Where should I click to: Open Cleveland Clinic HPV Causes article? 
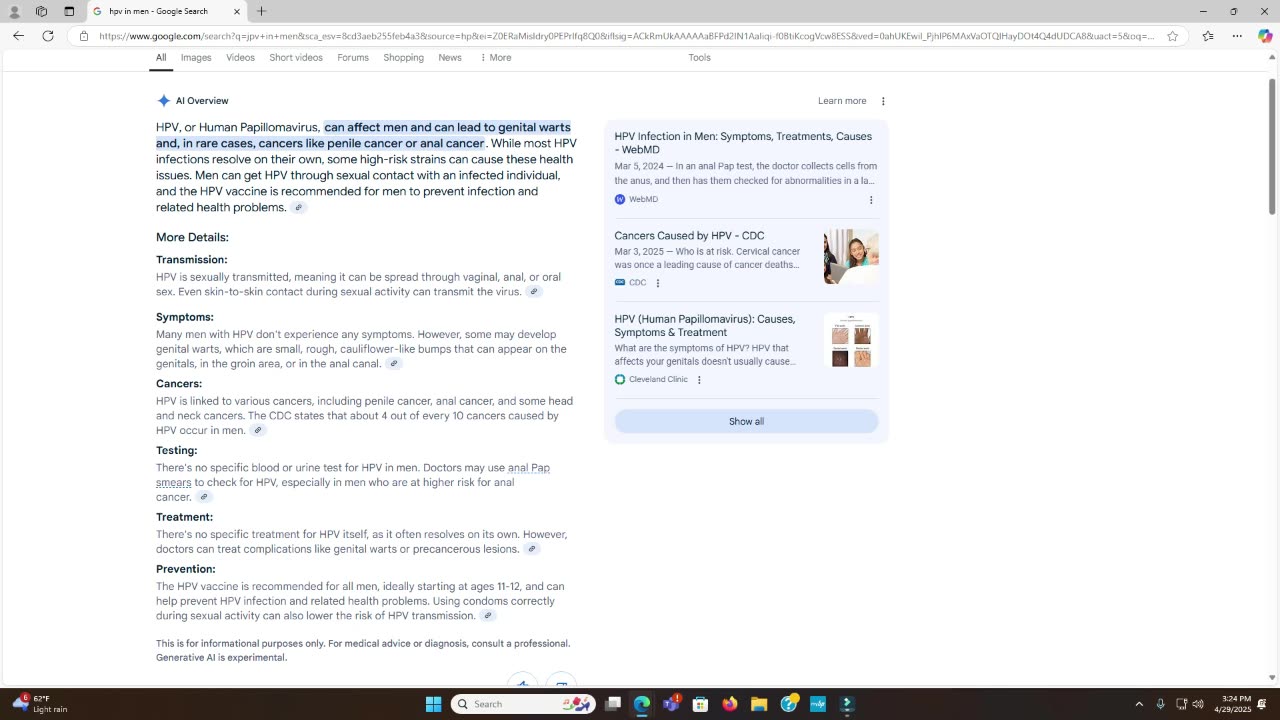pyautogui.click(x=705, y=326)
